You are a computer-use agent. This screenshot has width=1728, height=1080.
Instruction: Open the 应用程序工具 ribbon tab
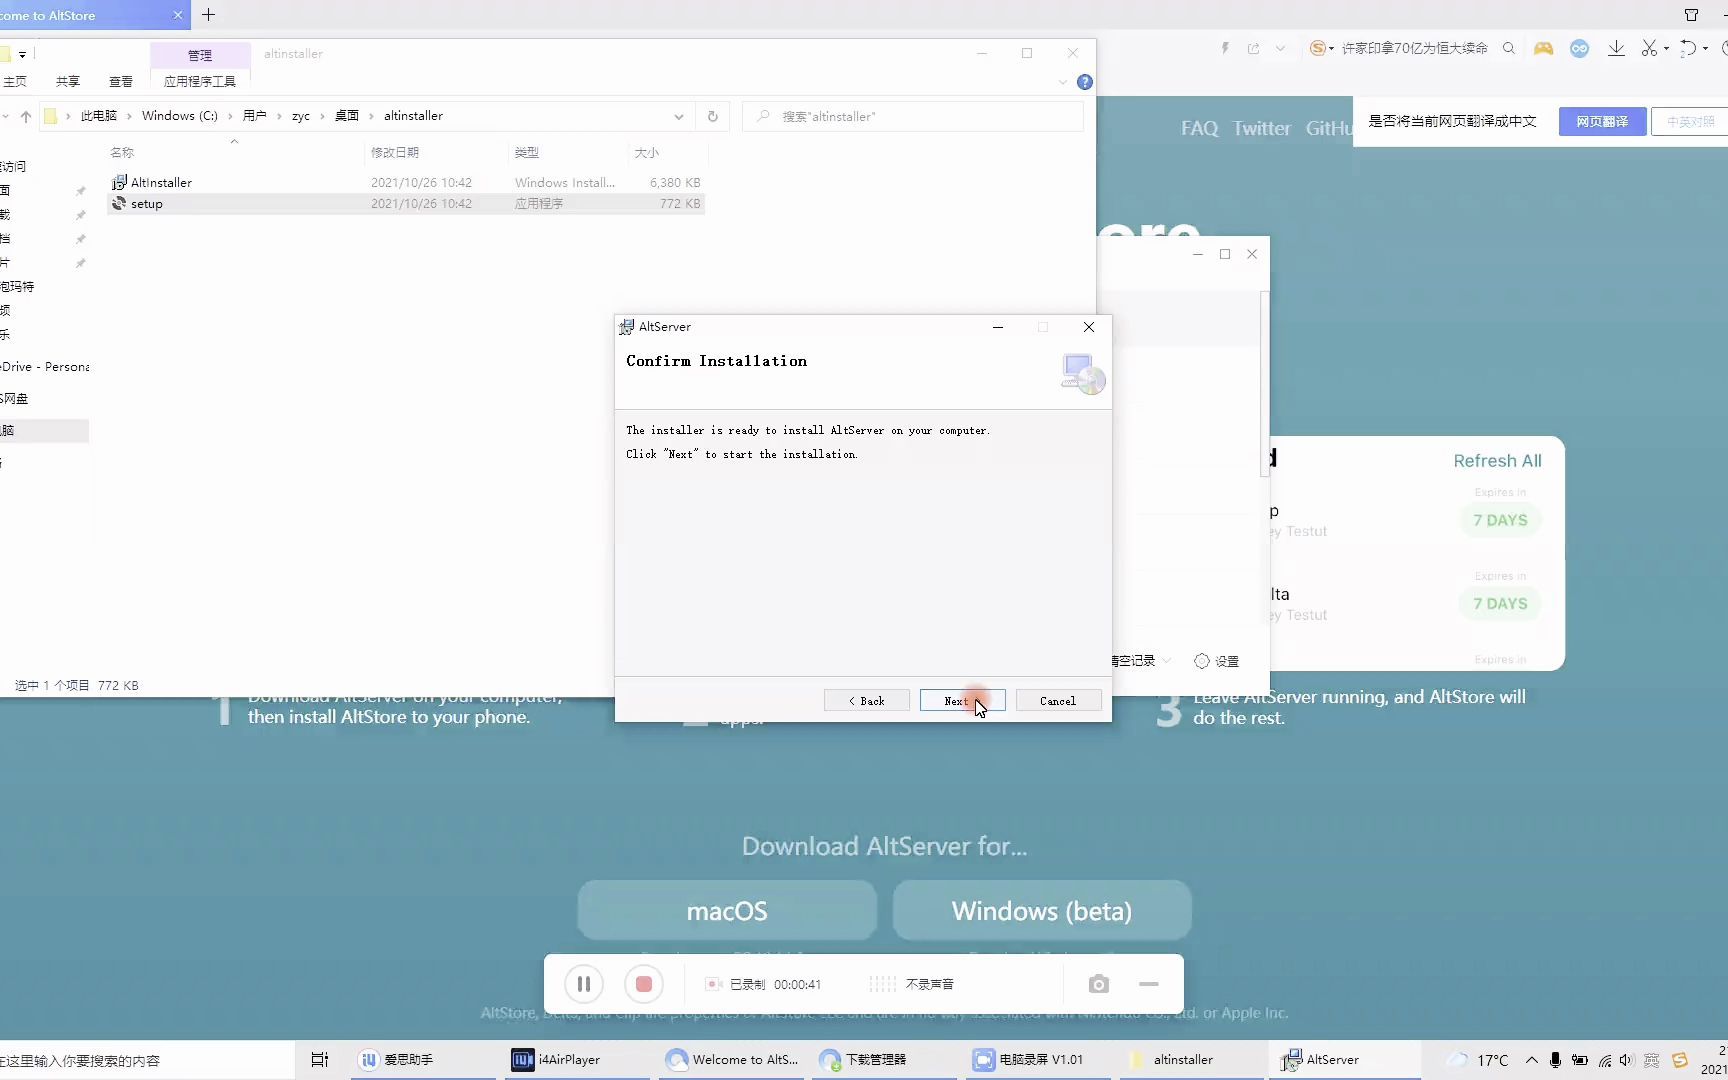click(200, 81)
